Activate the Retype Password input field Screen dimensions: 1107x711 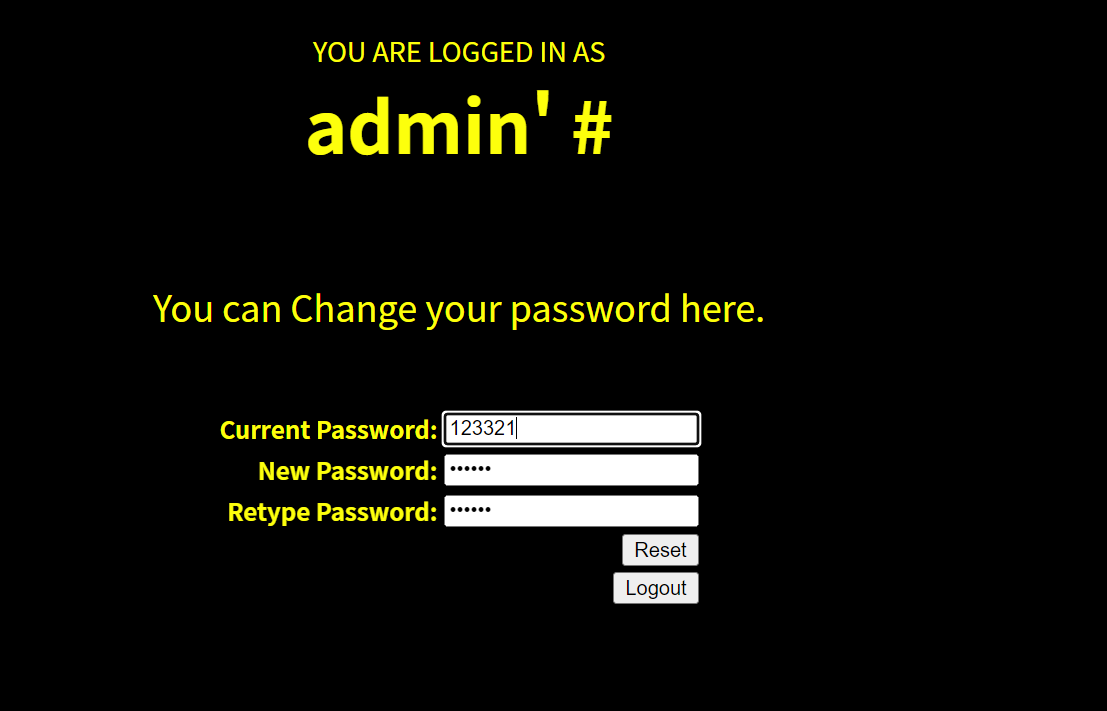click(x=571, y=511)
